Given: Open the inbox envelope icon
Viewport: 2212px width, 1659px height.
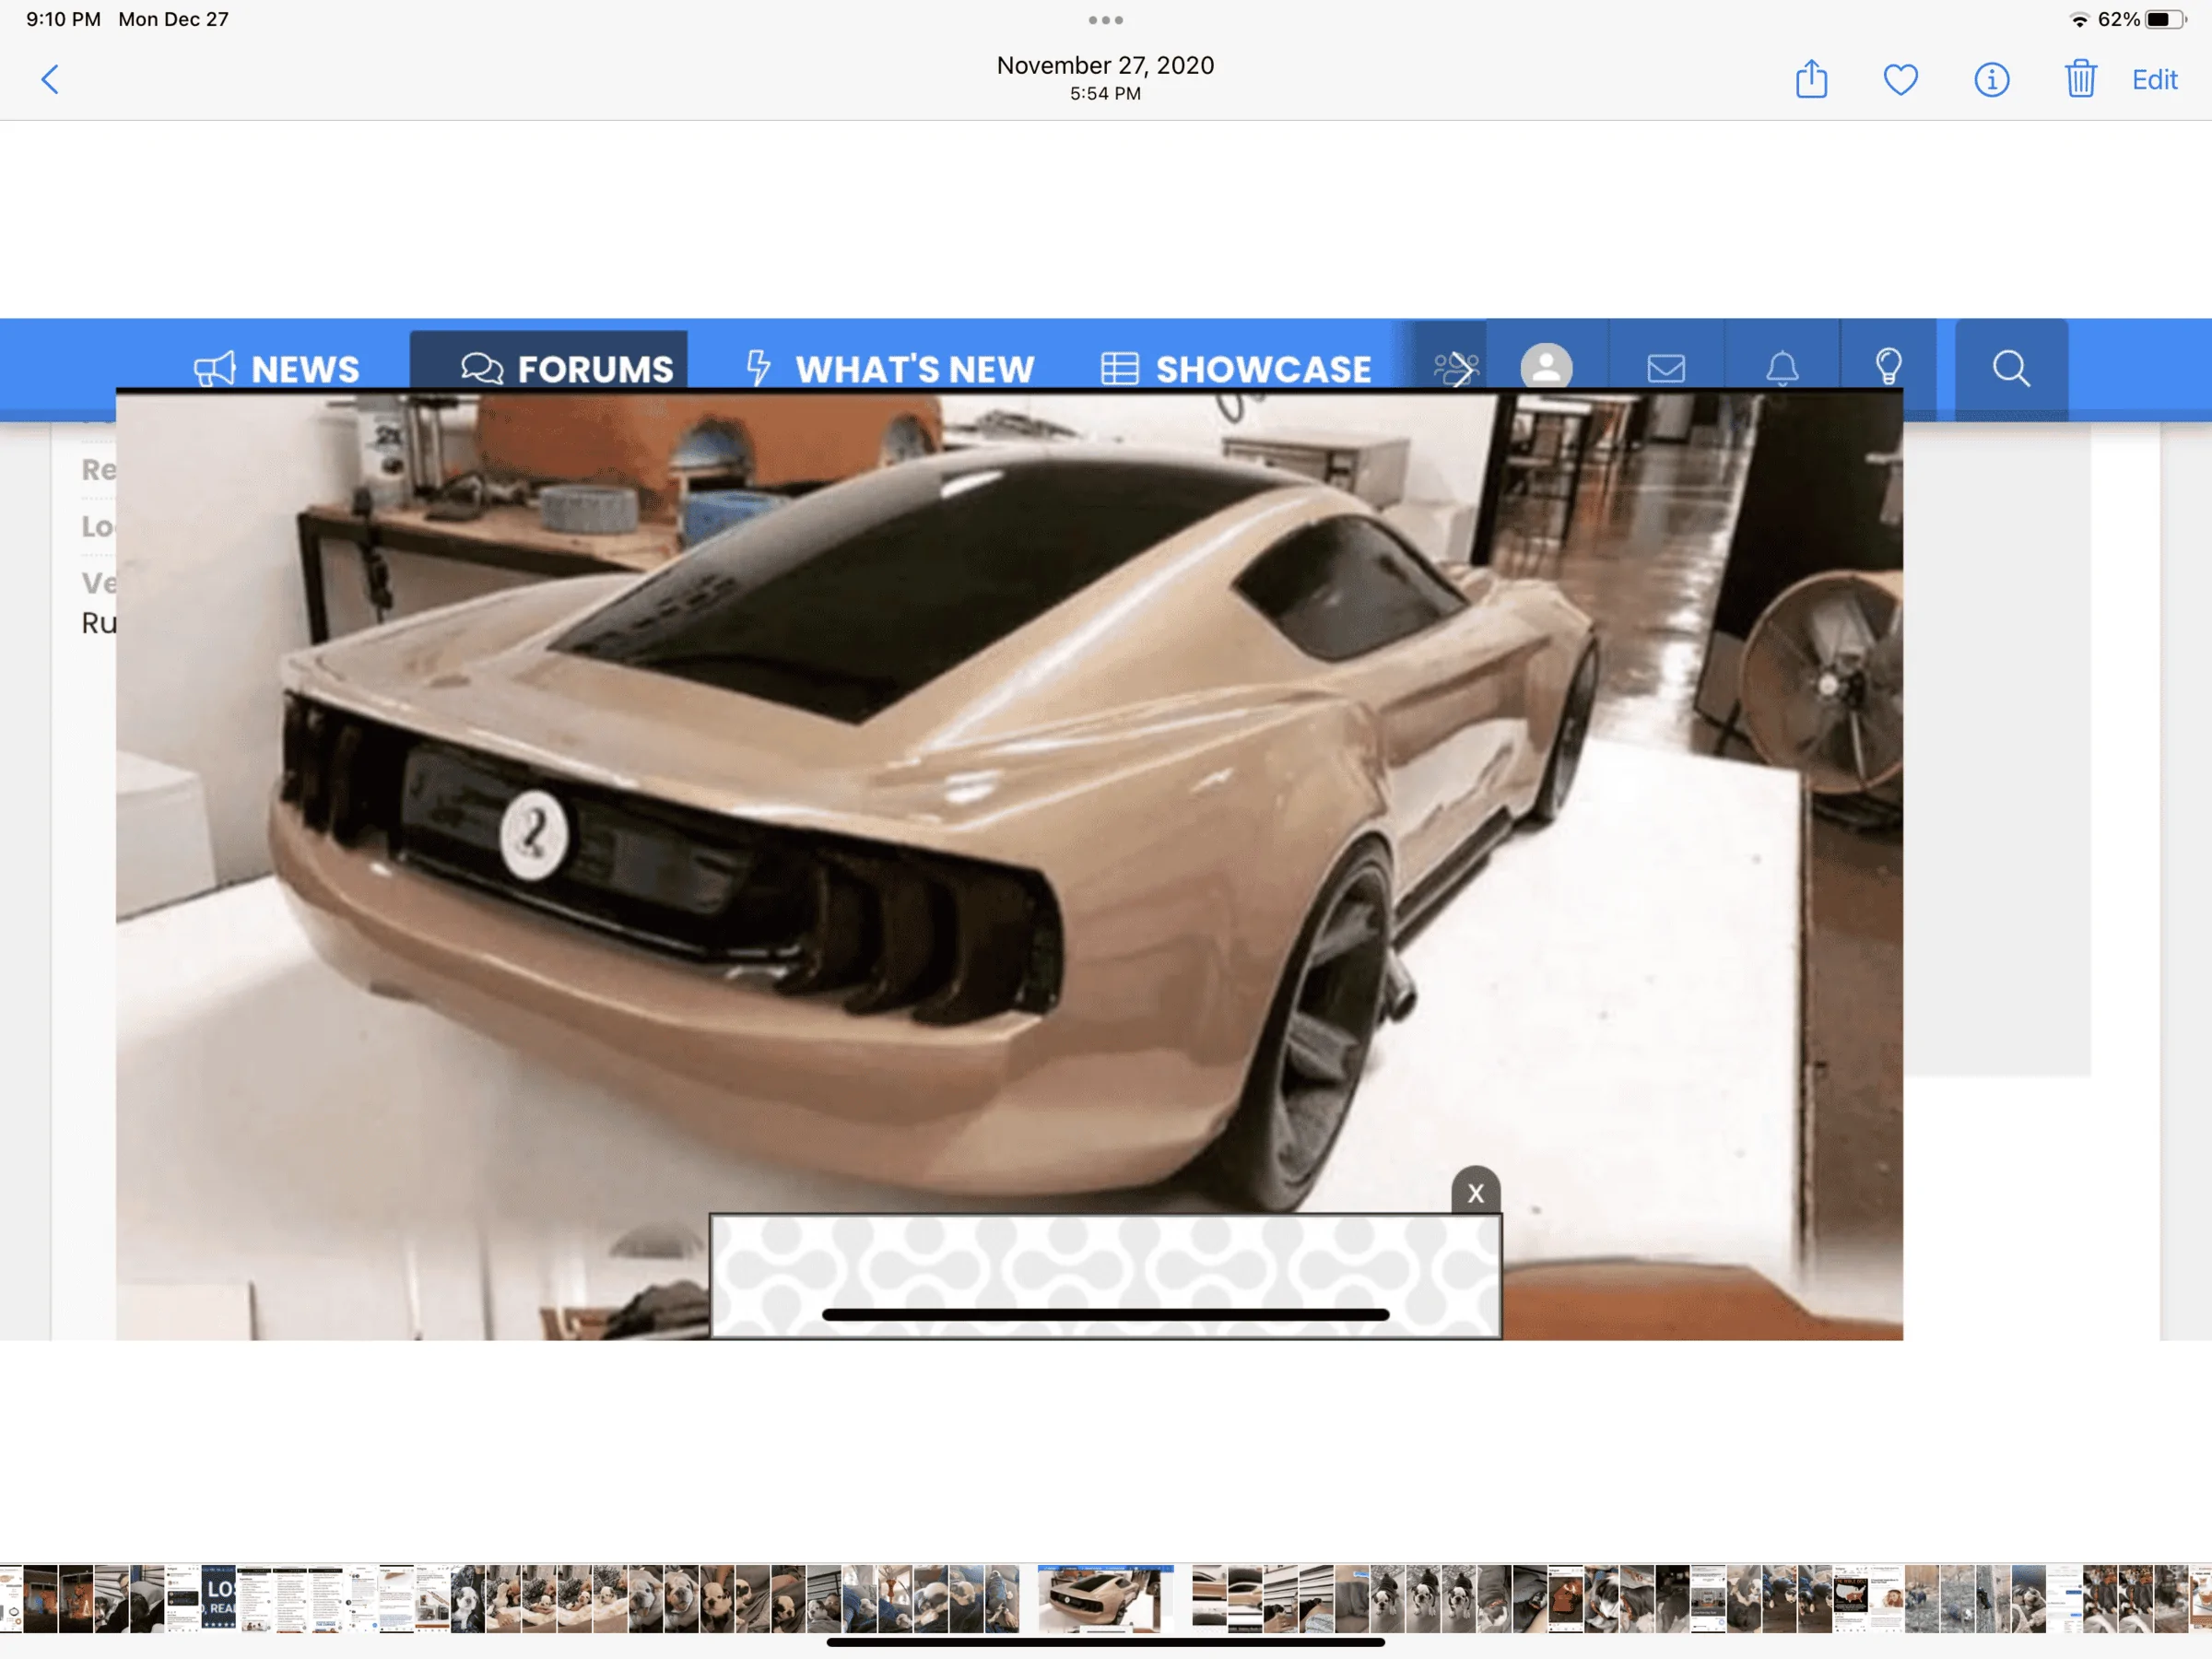Looking at the screenshot, I should (1665, 369).
